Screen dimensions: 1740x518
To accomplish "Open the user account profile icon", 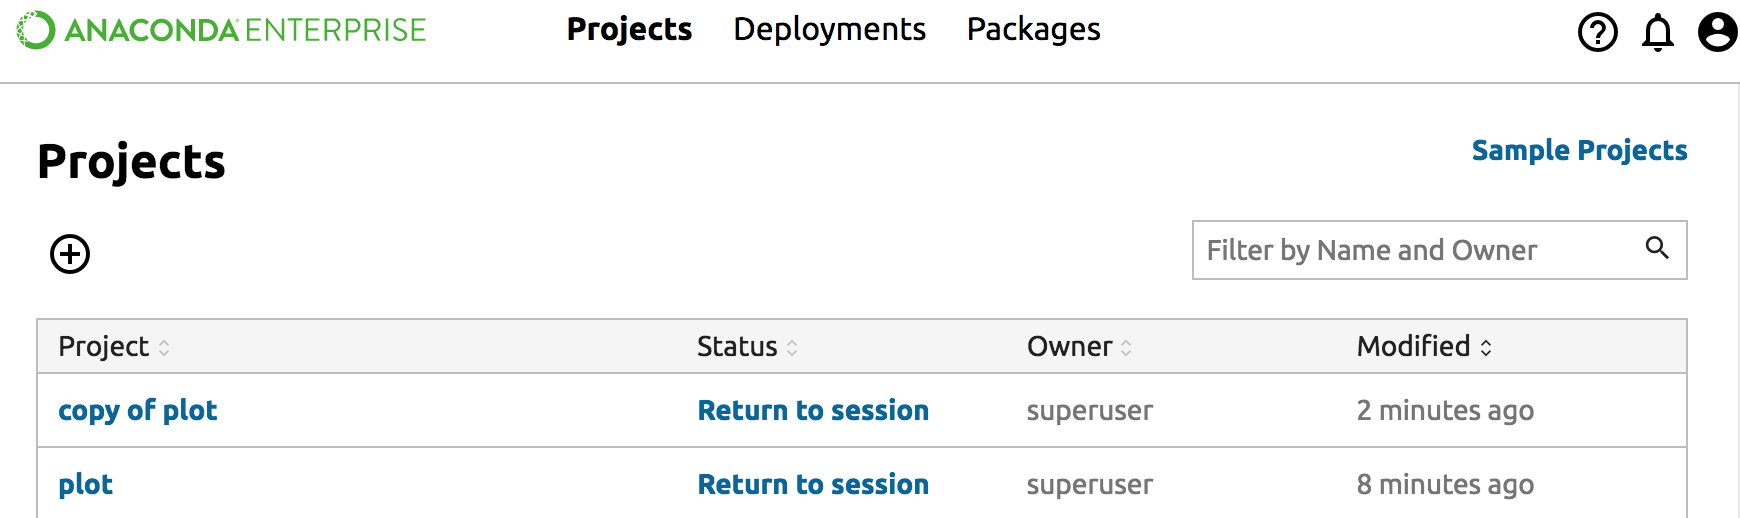I will click(1717, 32).
